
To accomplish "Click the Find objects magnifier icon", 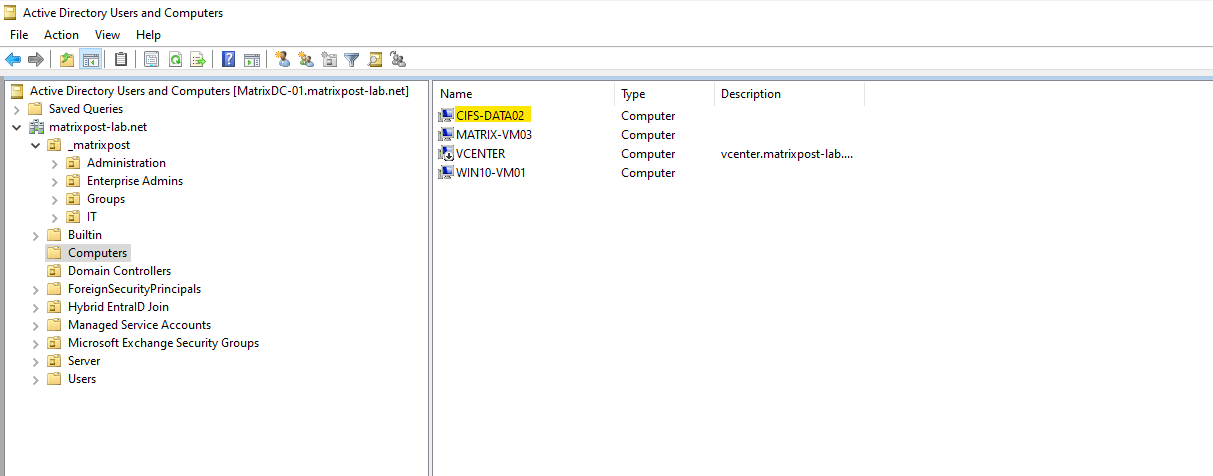I will [375, 60].
